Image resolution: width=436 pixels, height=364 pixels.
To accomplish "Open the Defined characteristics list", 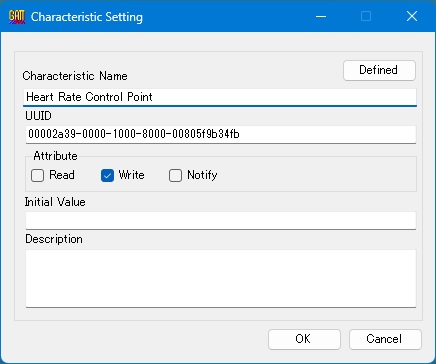I will coord(379,70).
